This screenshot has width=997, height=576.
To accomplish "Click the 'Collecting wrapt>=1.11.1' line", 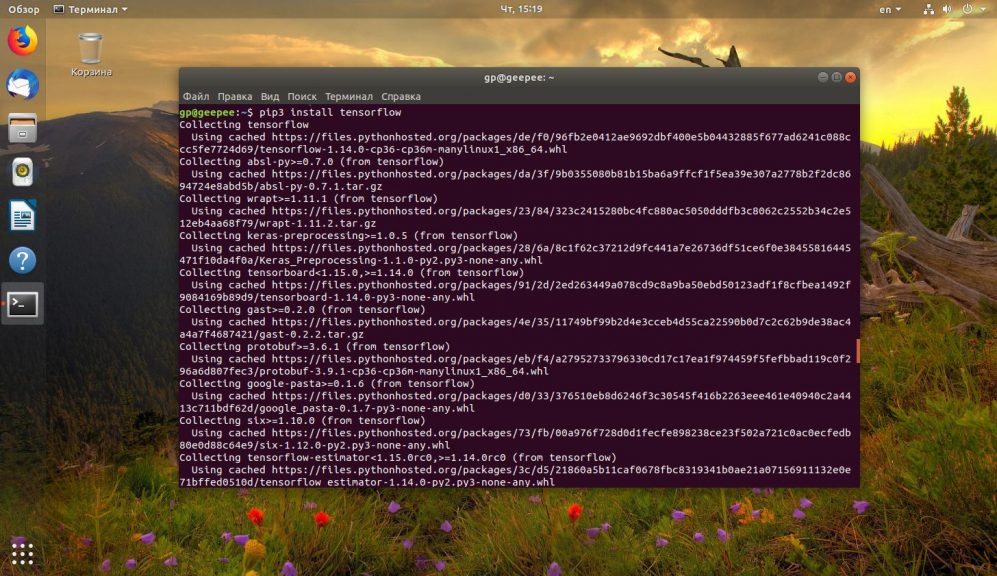I will coord(308,198).
